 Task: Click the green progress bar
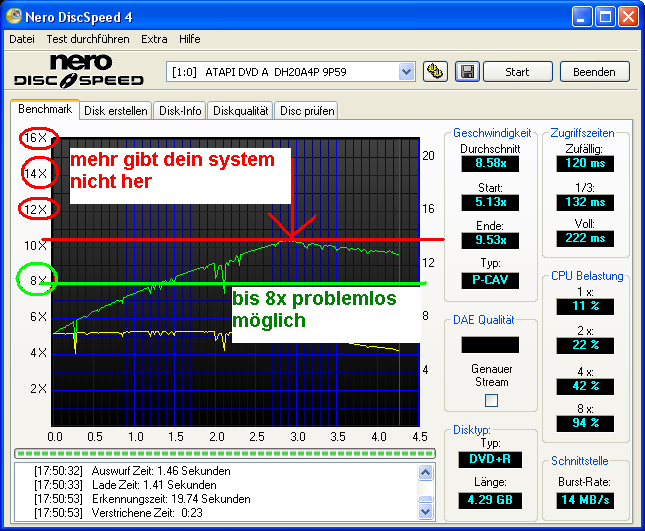pos(225,454)
